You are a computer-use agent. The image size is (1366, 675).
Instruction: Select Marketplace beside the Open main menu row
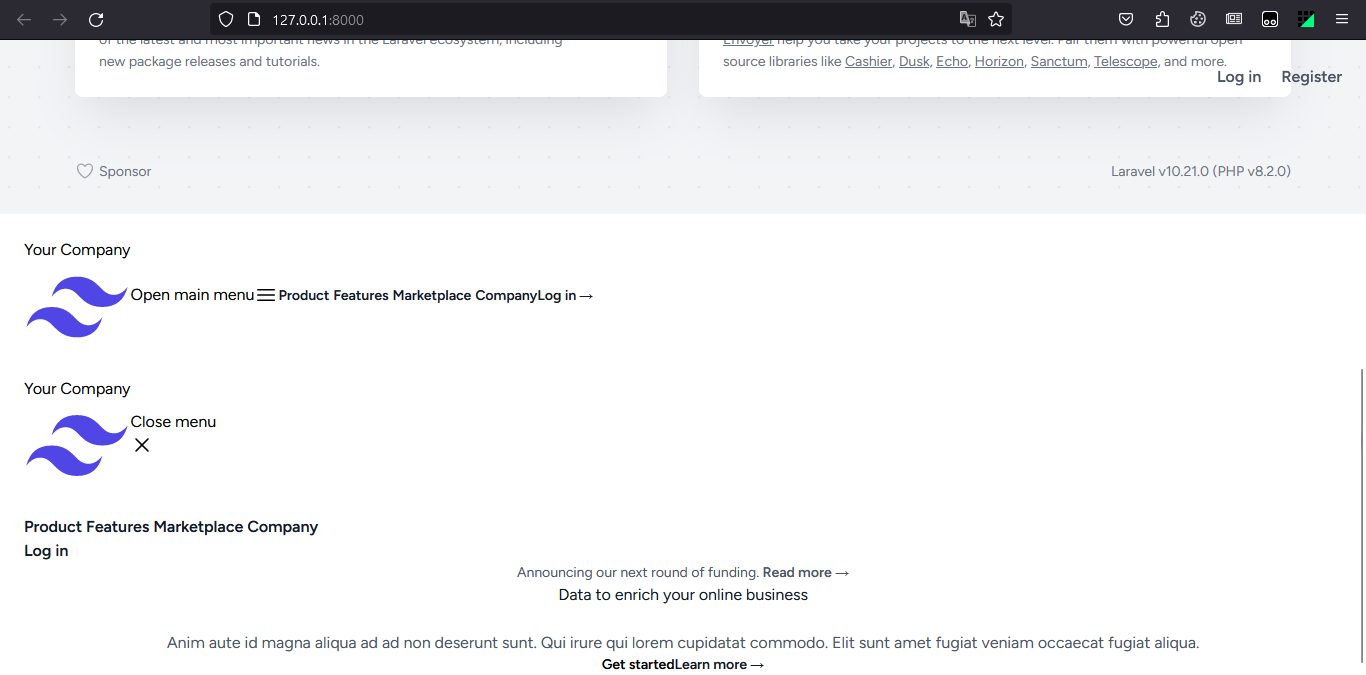click(x=432, y=296)
